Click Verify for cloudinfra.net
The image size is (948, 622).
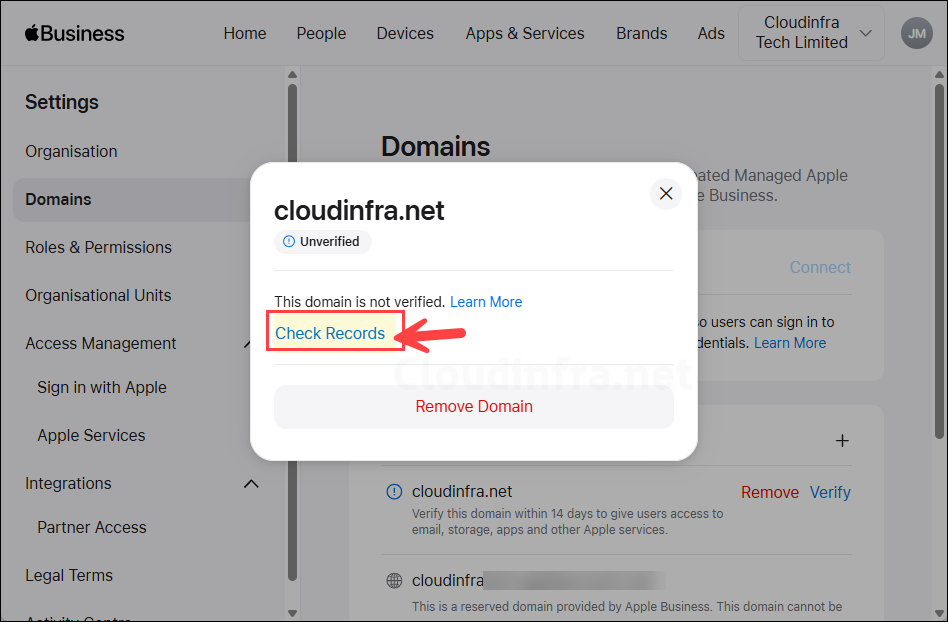click(830, 492)
